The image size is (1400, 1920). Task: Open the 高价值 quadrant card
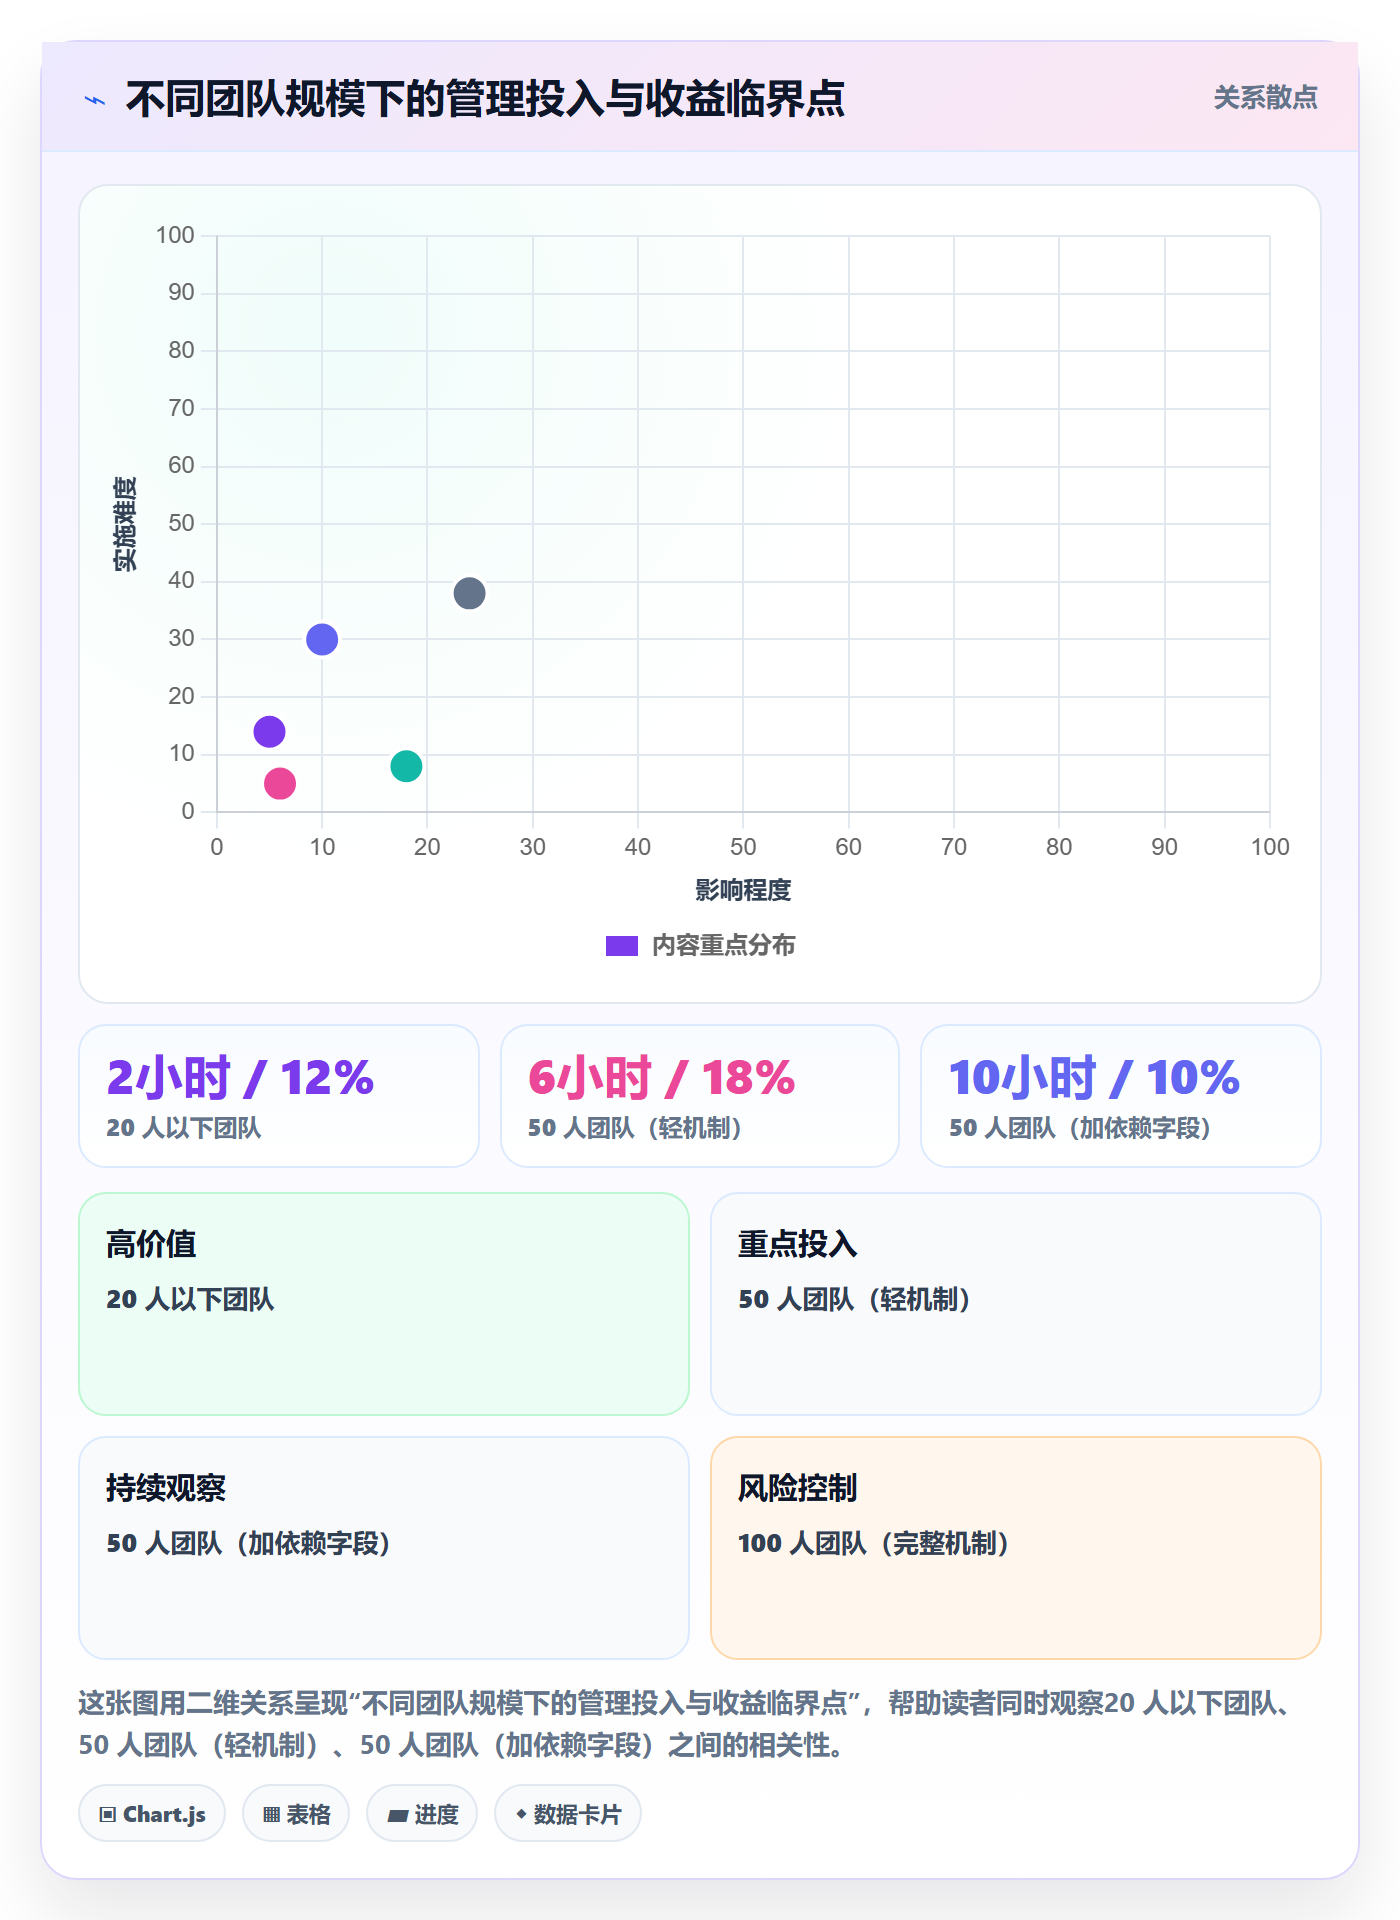384,1304
